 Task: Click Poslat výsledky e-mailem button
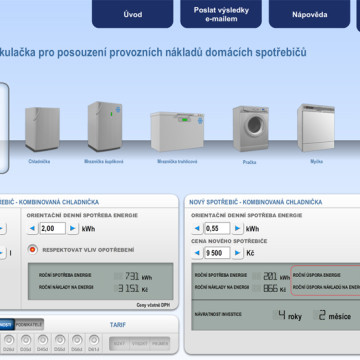tap(221, 14)
